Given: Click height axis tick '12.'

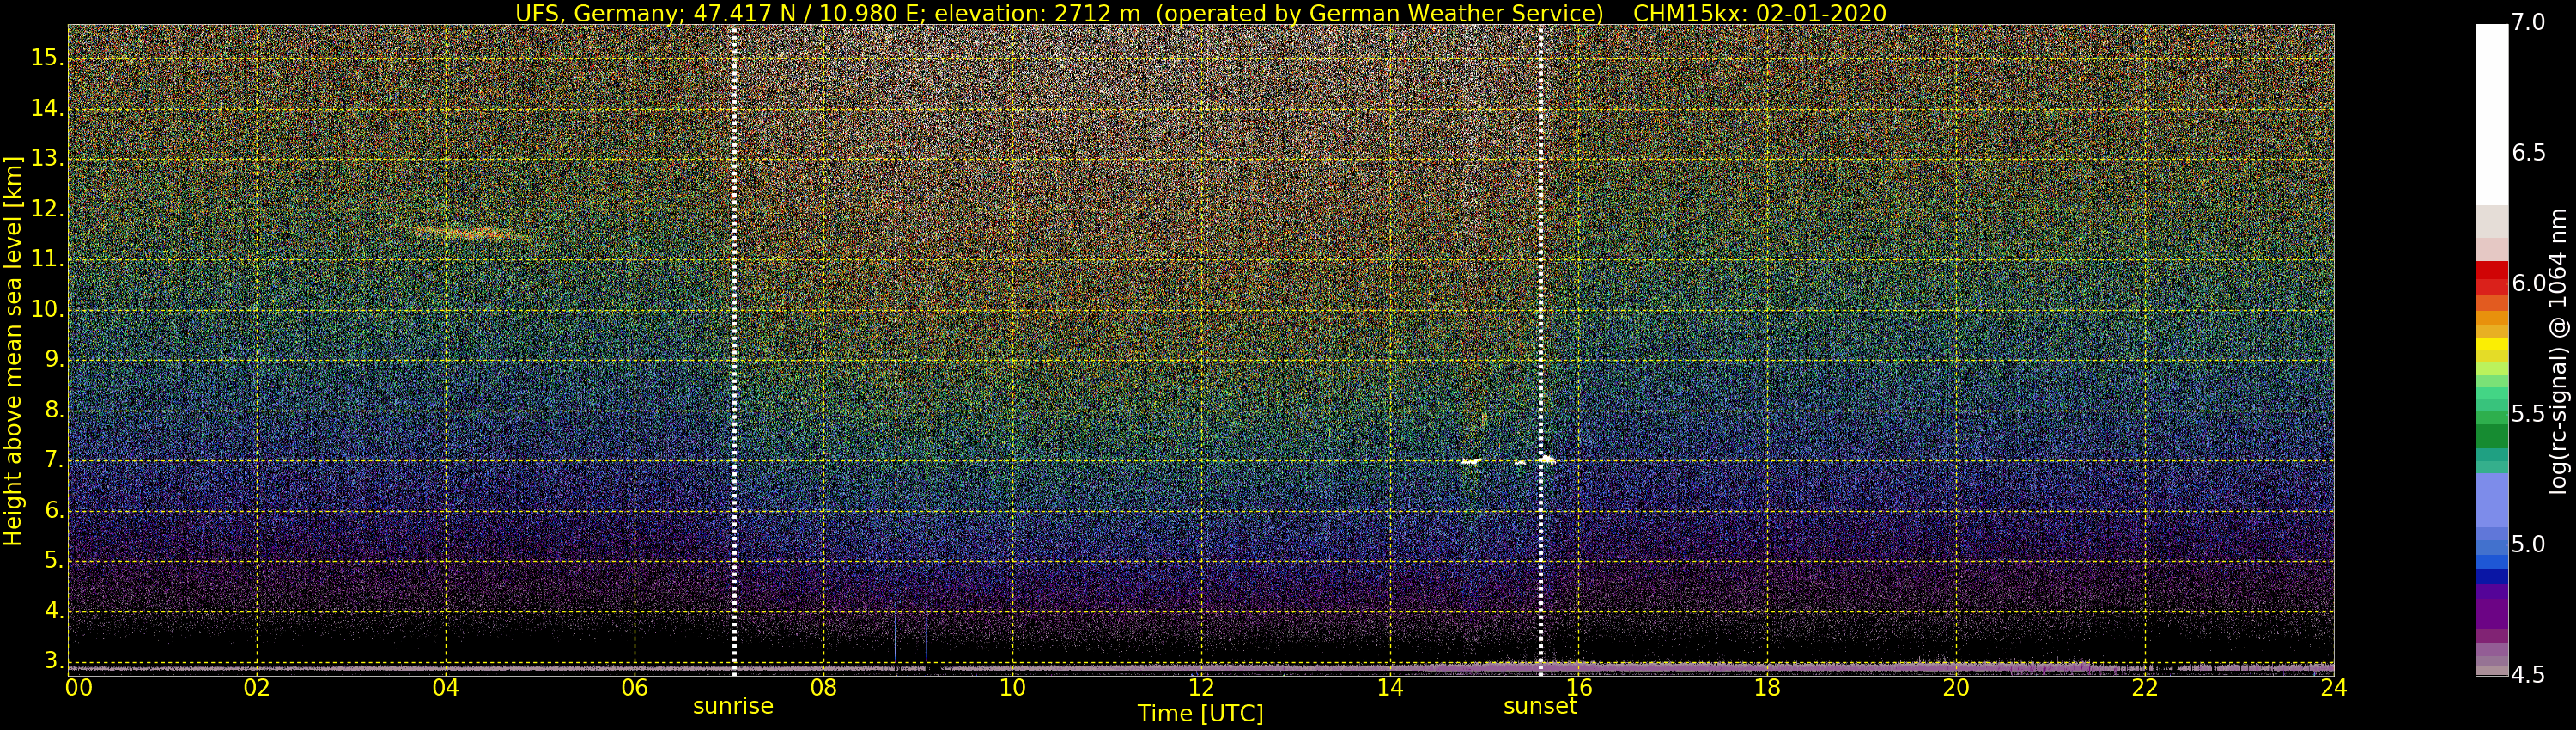Looking at the screenshot, I should (x=48, y=209).
